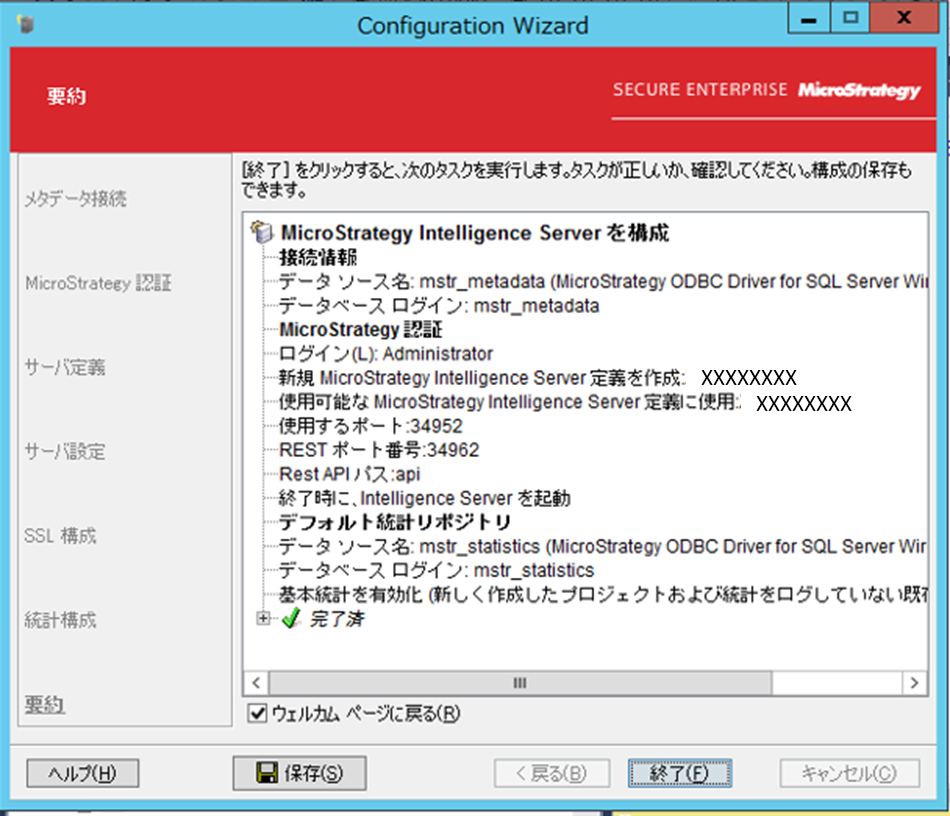The image size is (950, 816).
Task: Click the 終了(F) finish button
Action: click(x=680, y=774)
